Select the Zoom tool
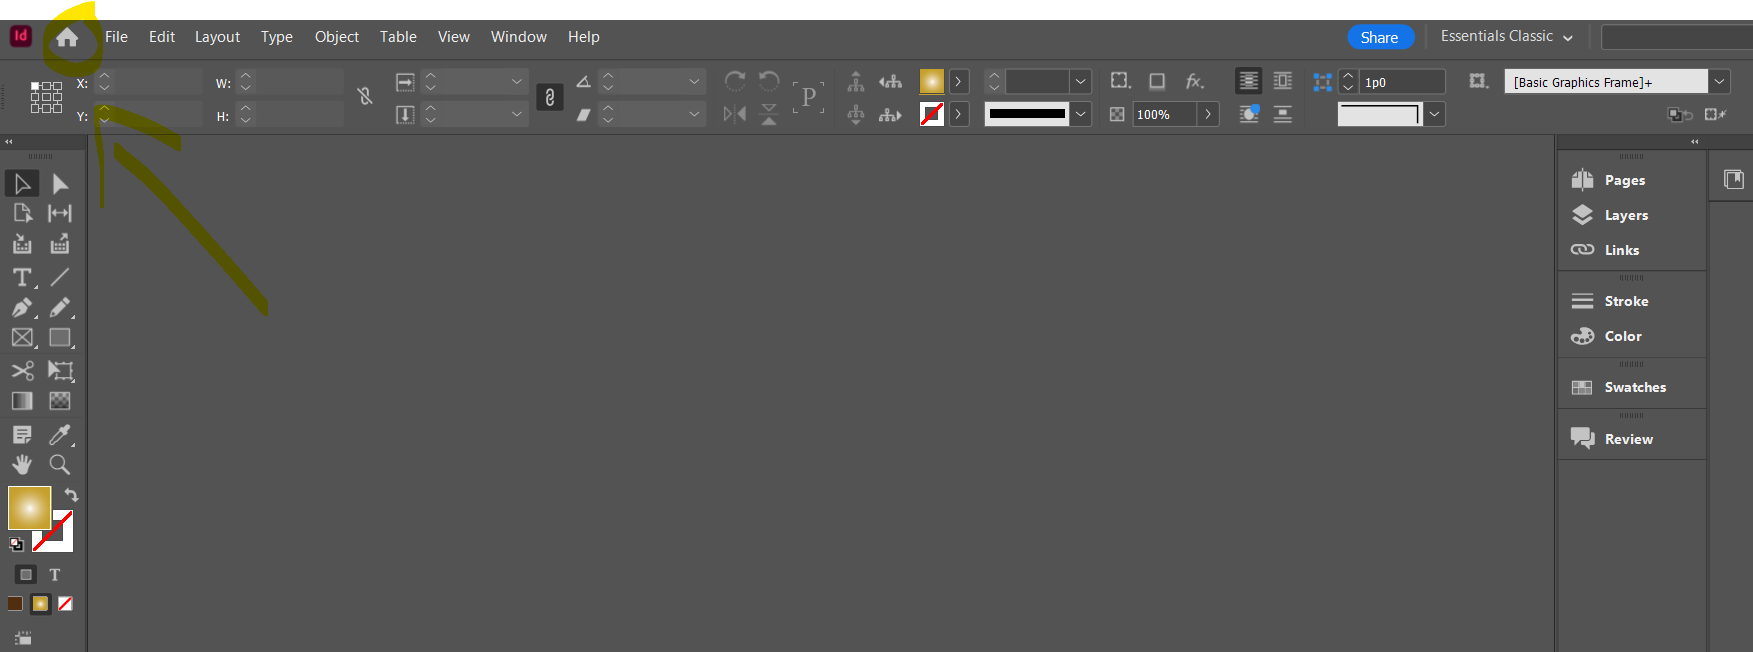The width and height of the screenshot is (1753, 652). click(60, 464)
